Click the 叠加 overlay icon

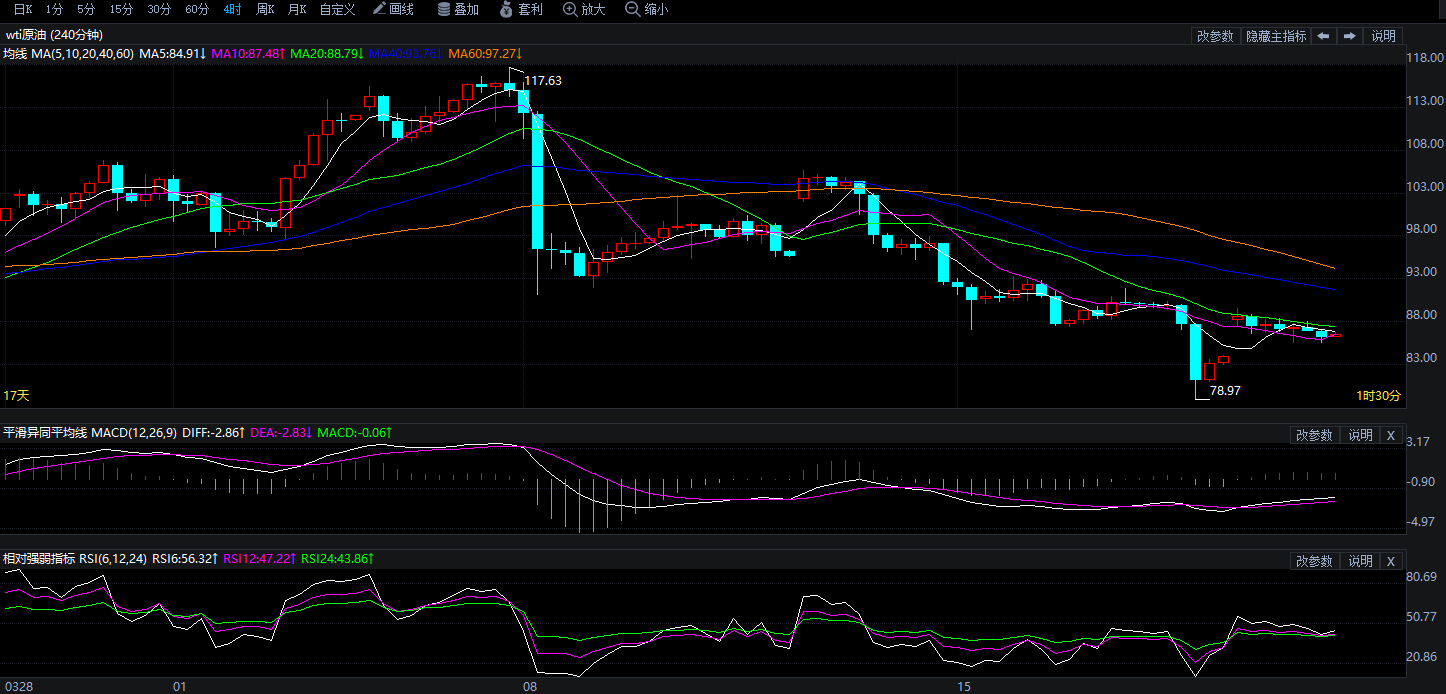[x=458, y=9]
